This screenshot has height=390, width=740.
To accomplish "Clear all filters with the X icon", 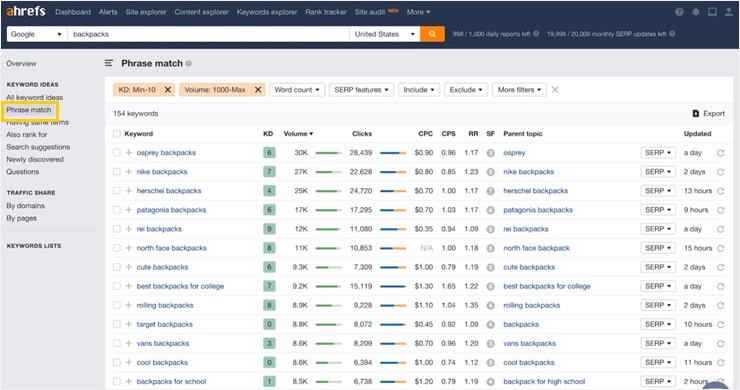I will 555,90.
